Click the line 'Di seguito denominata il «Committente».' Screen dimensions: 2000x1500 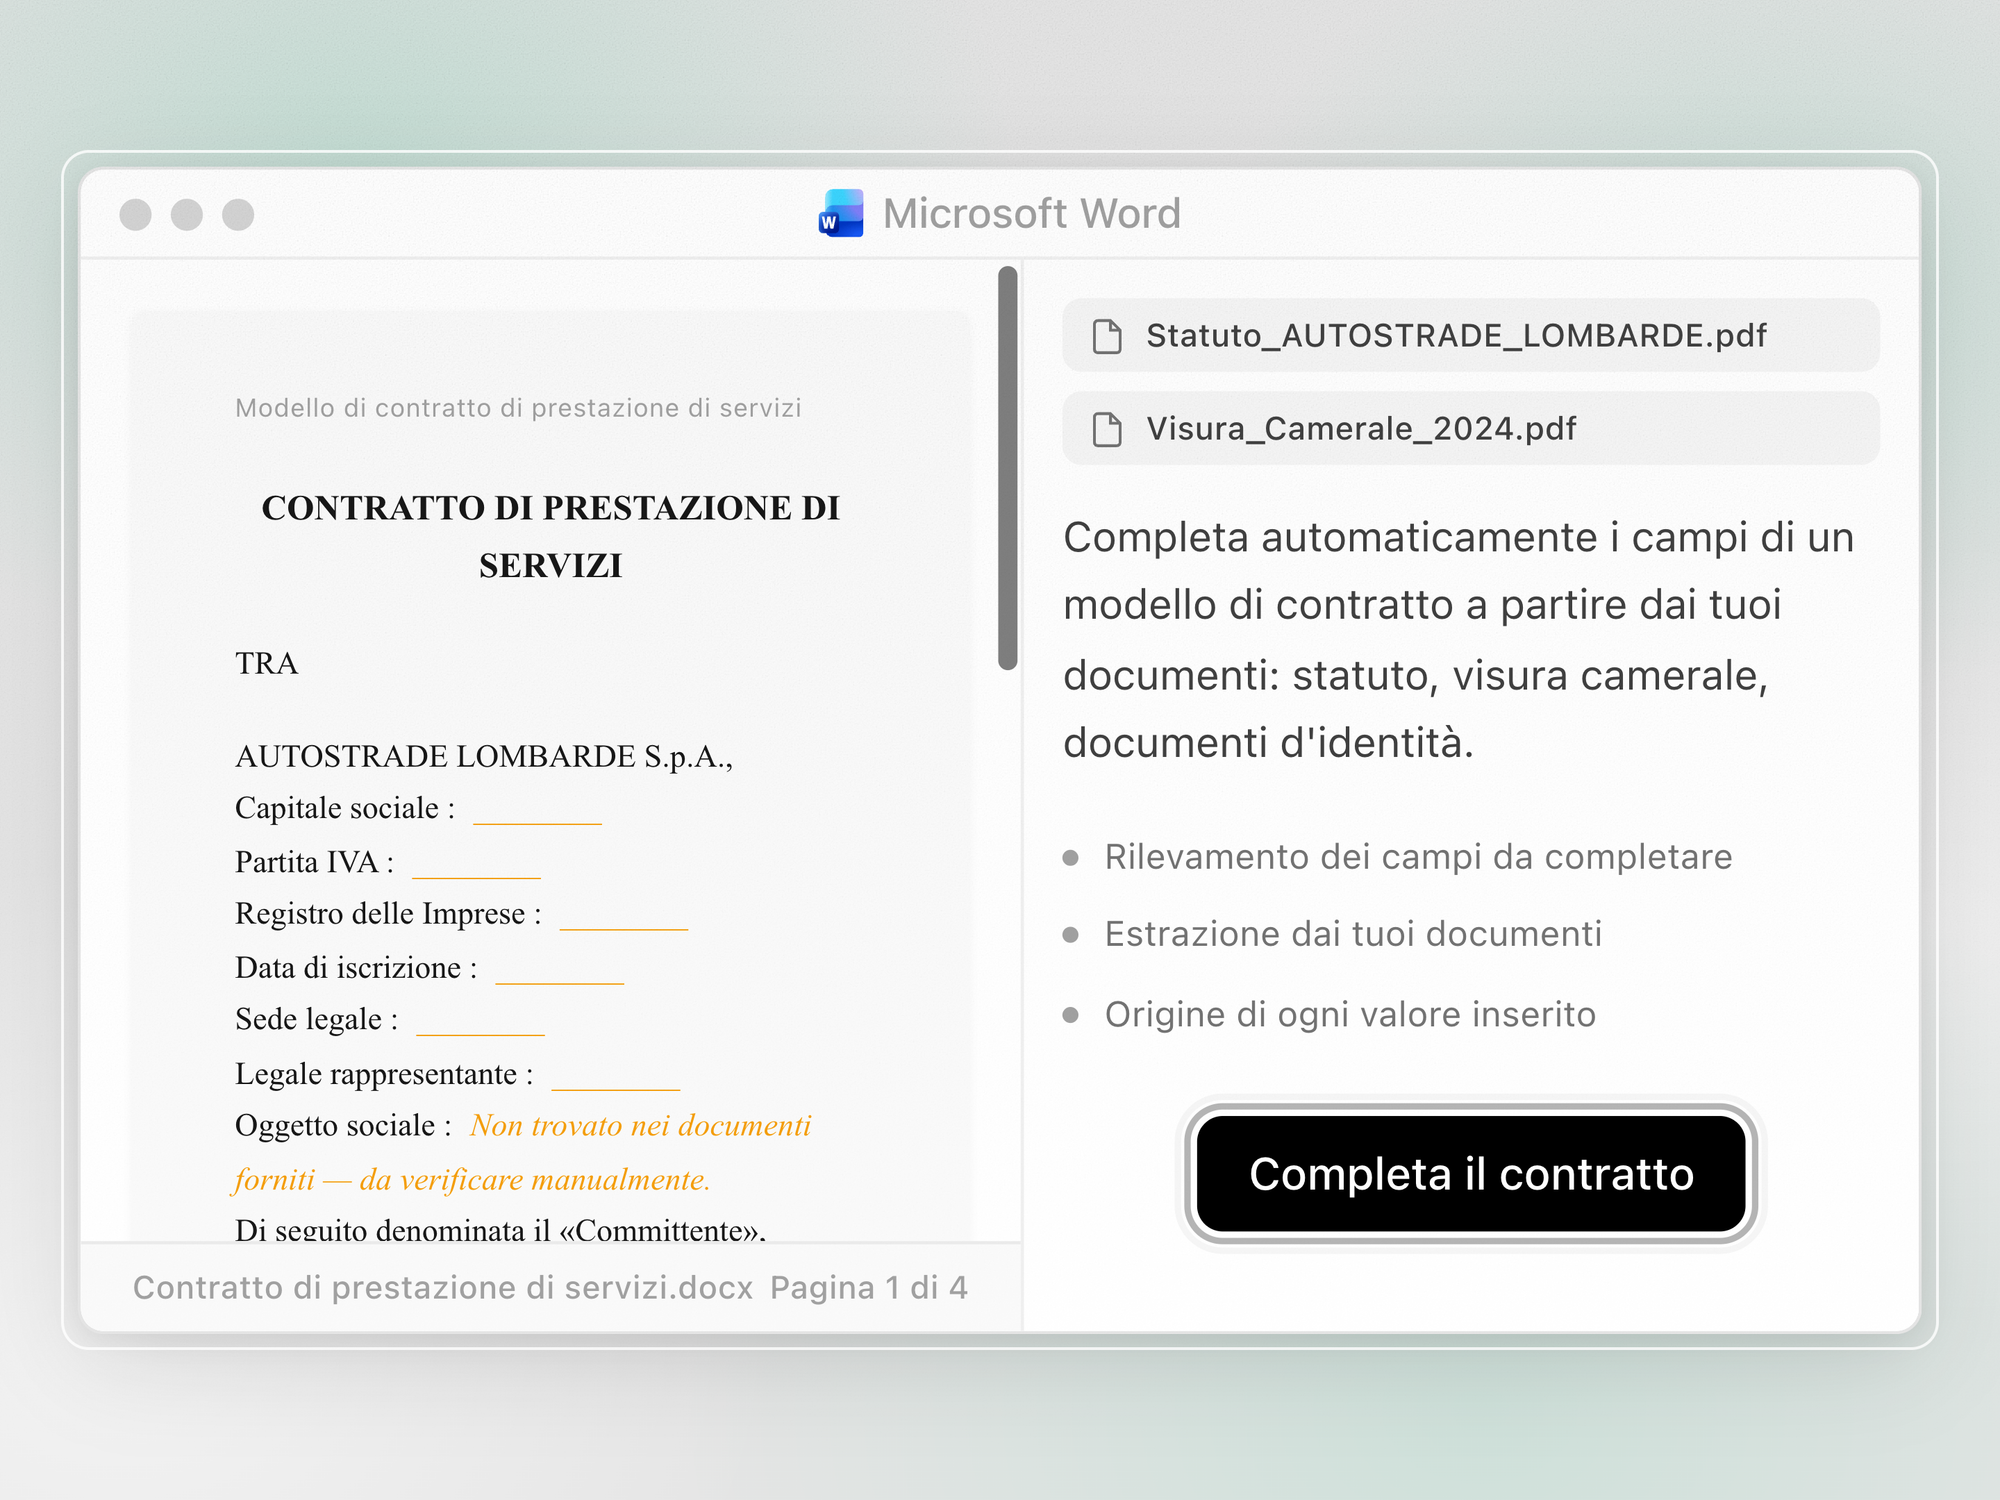coord(500,1229)
